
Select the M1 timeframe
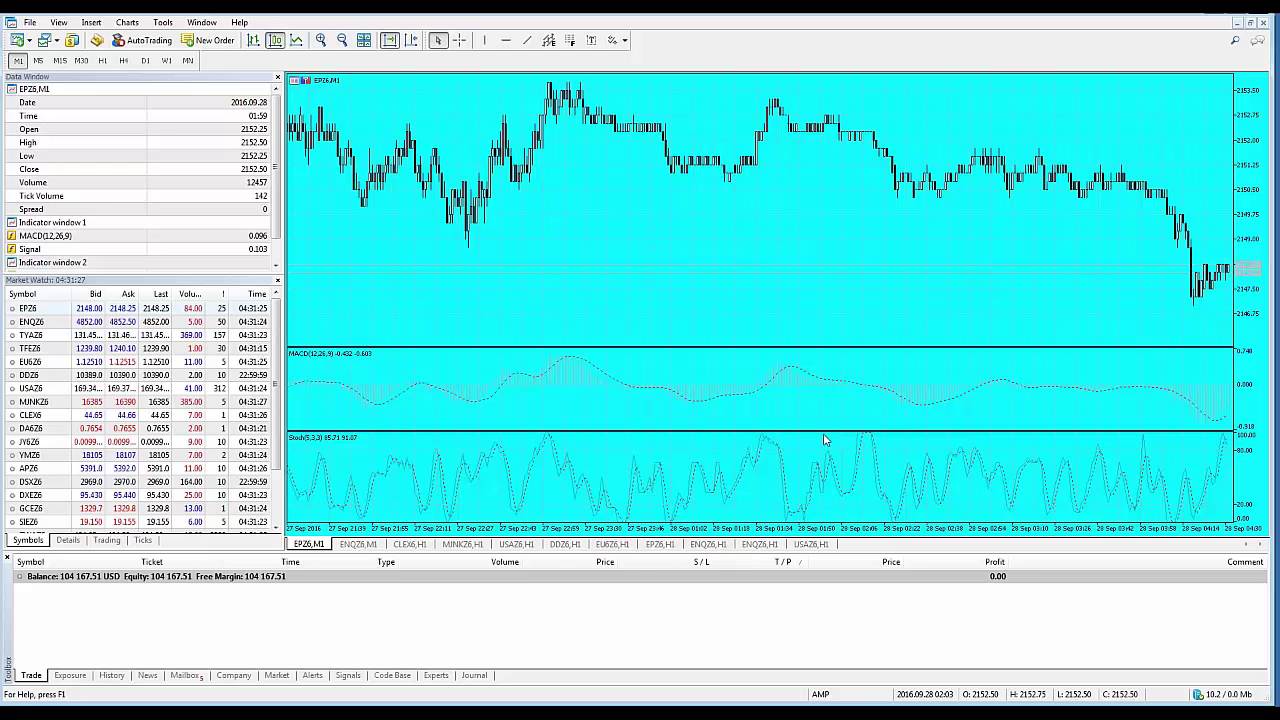click(18, 60)
